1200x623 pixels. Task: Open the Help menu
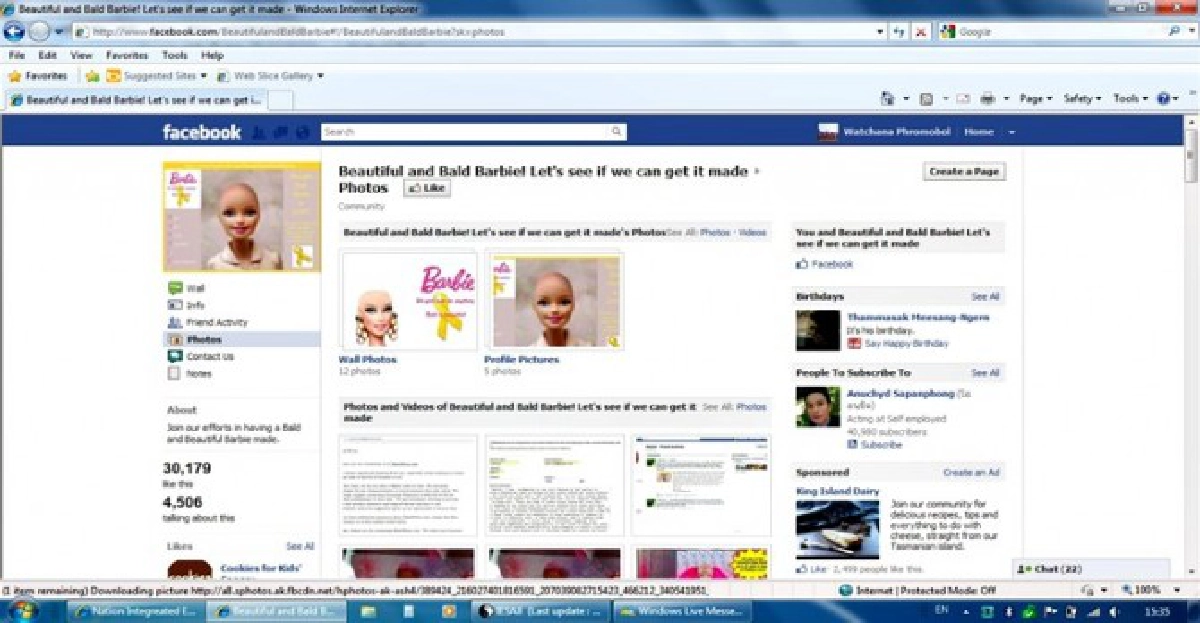pos(212,56)
